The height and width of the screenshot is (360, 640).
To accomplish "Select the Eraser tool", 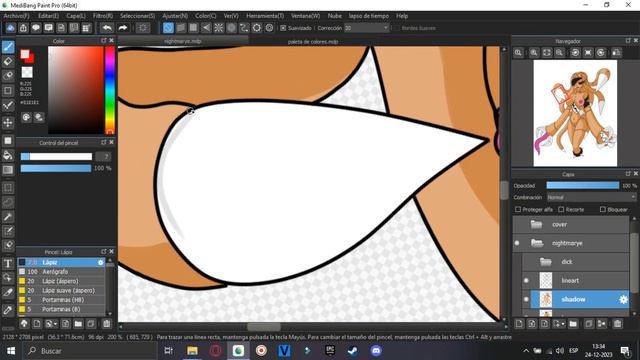I will tap(8, 61).
